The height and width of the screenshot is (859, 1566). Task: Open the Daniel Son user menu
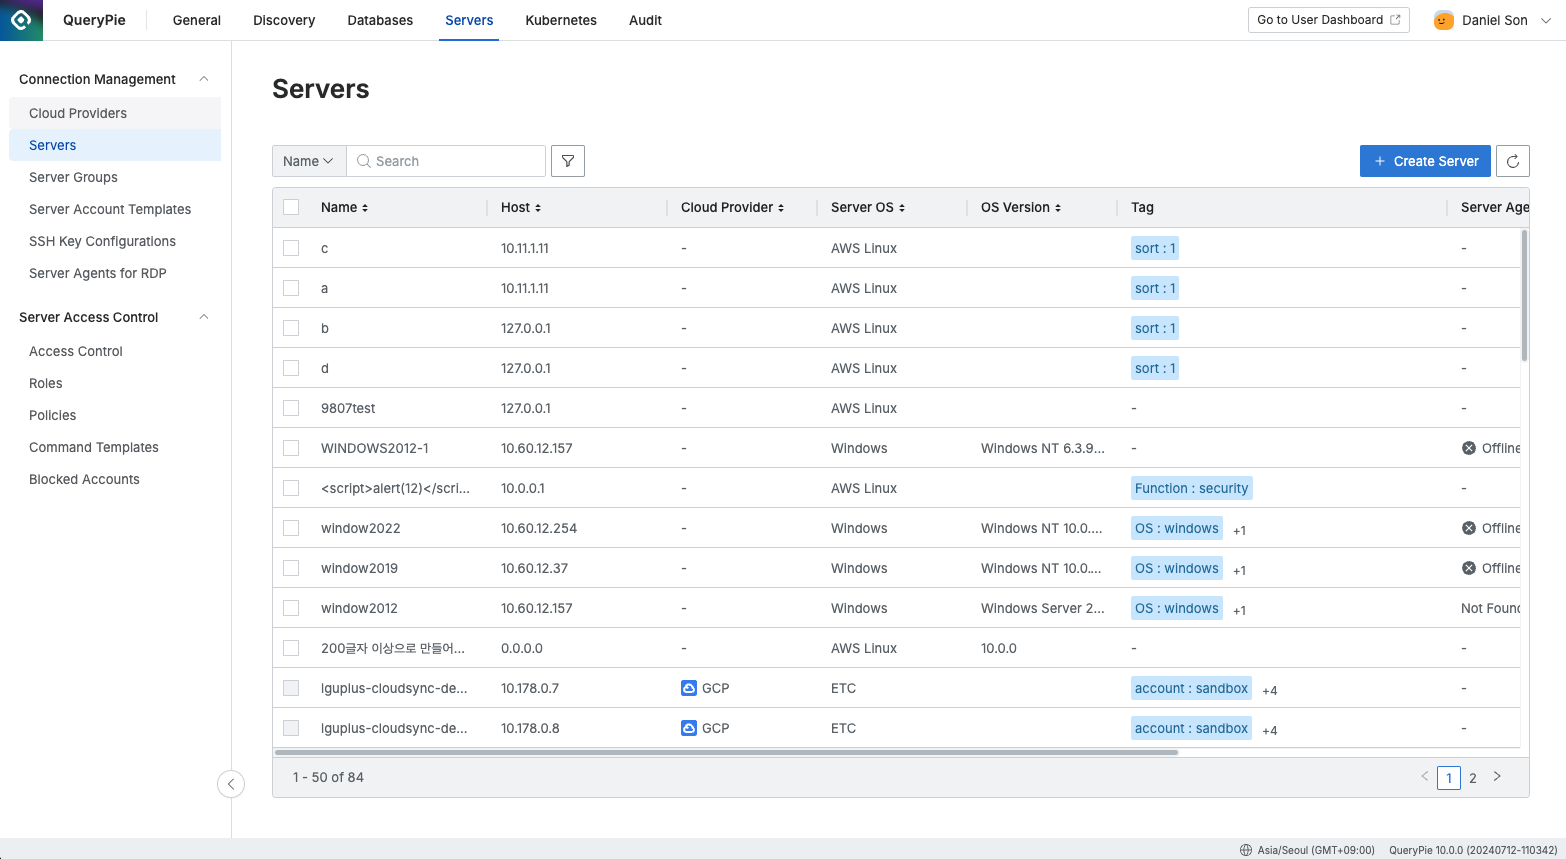pos(1494,20)
